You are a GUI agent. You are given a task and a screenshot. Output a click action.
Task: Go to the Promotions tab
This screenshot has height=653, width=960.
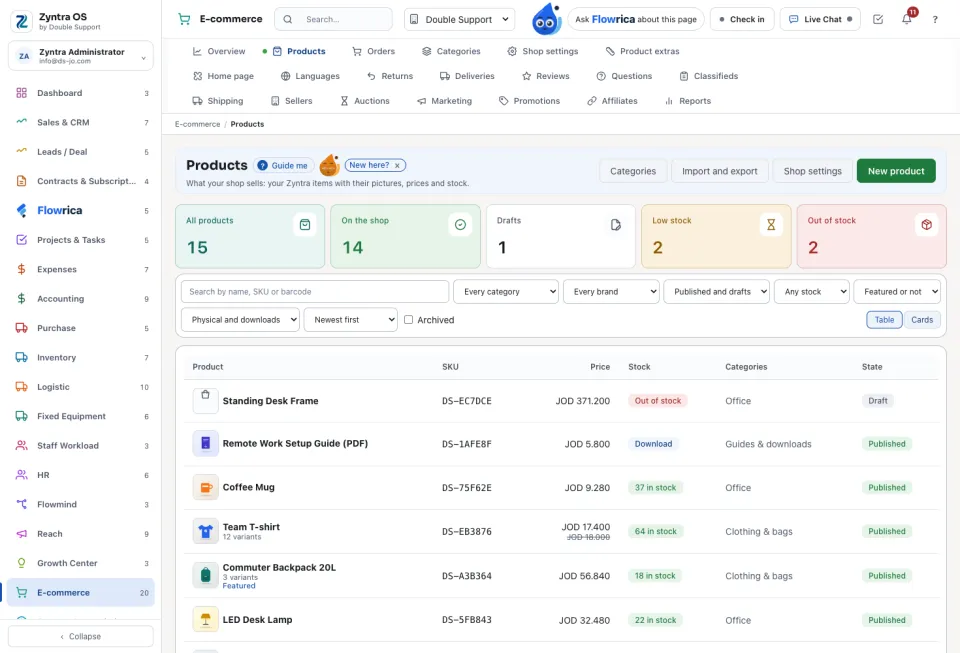(x=529, y=101)
